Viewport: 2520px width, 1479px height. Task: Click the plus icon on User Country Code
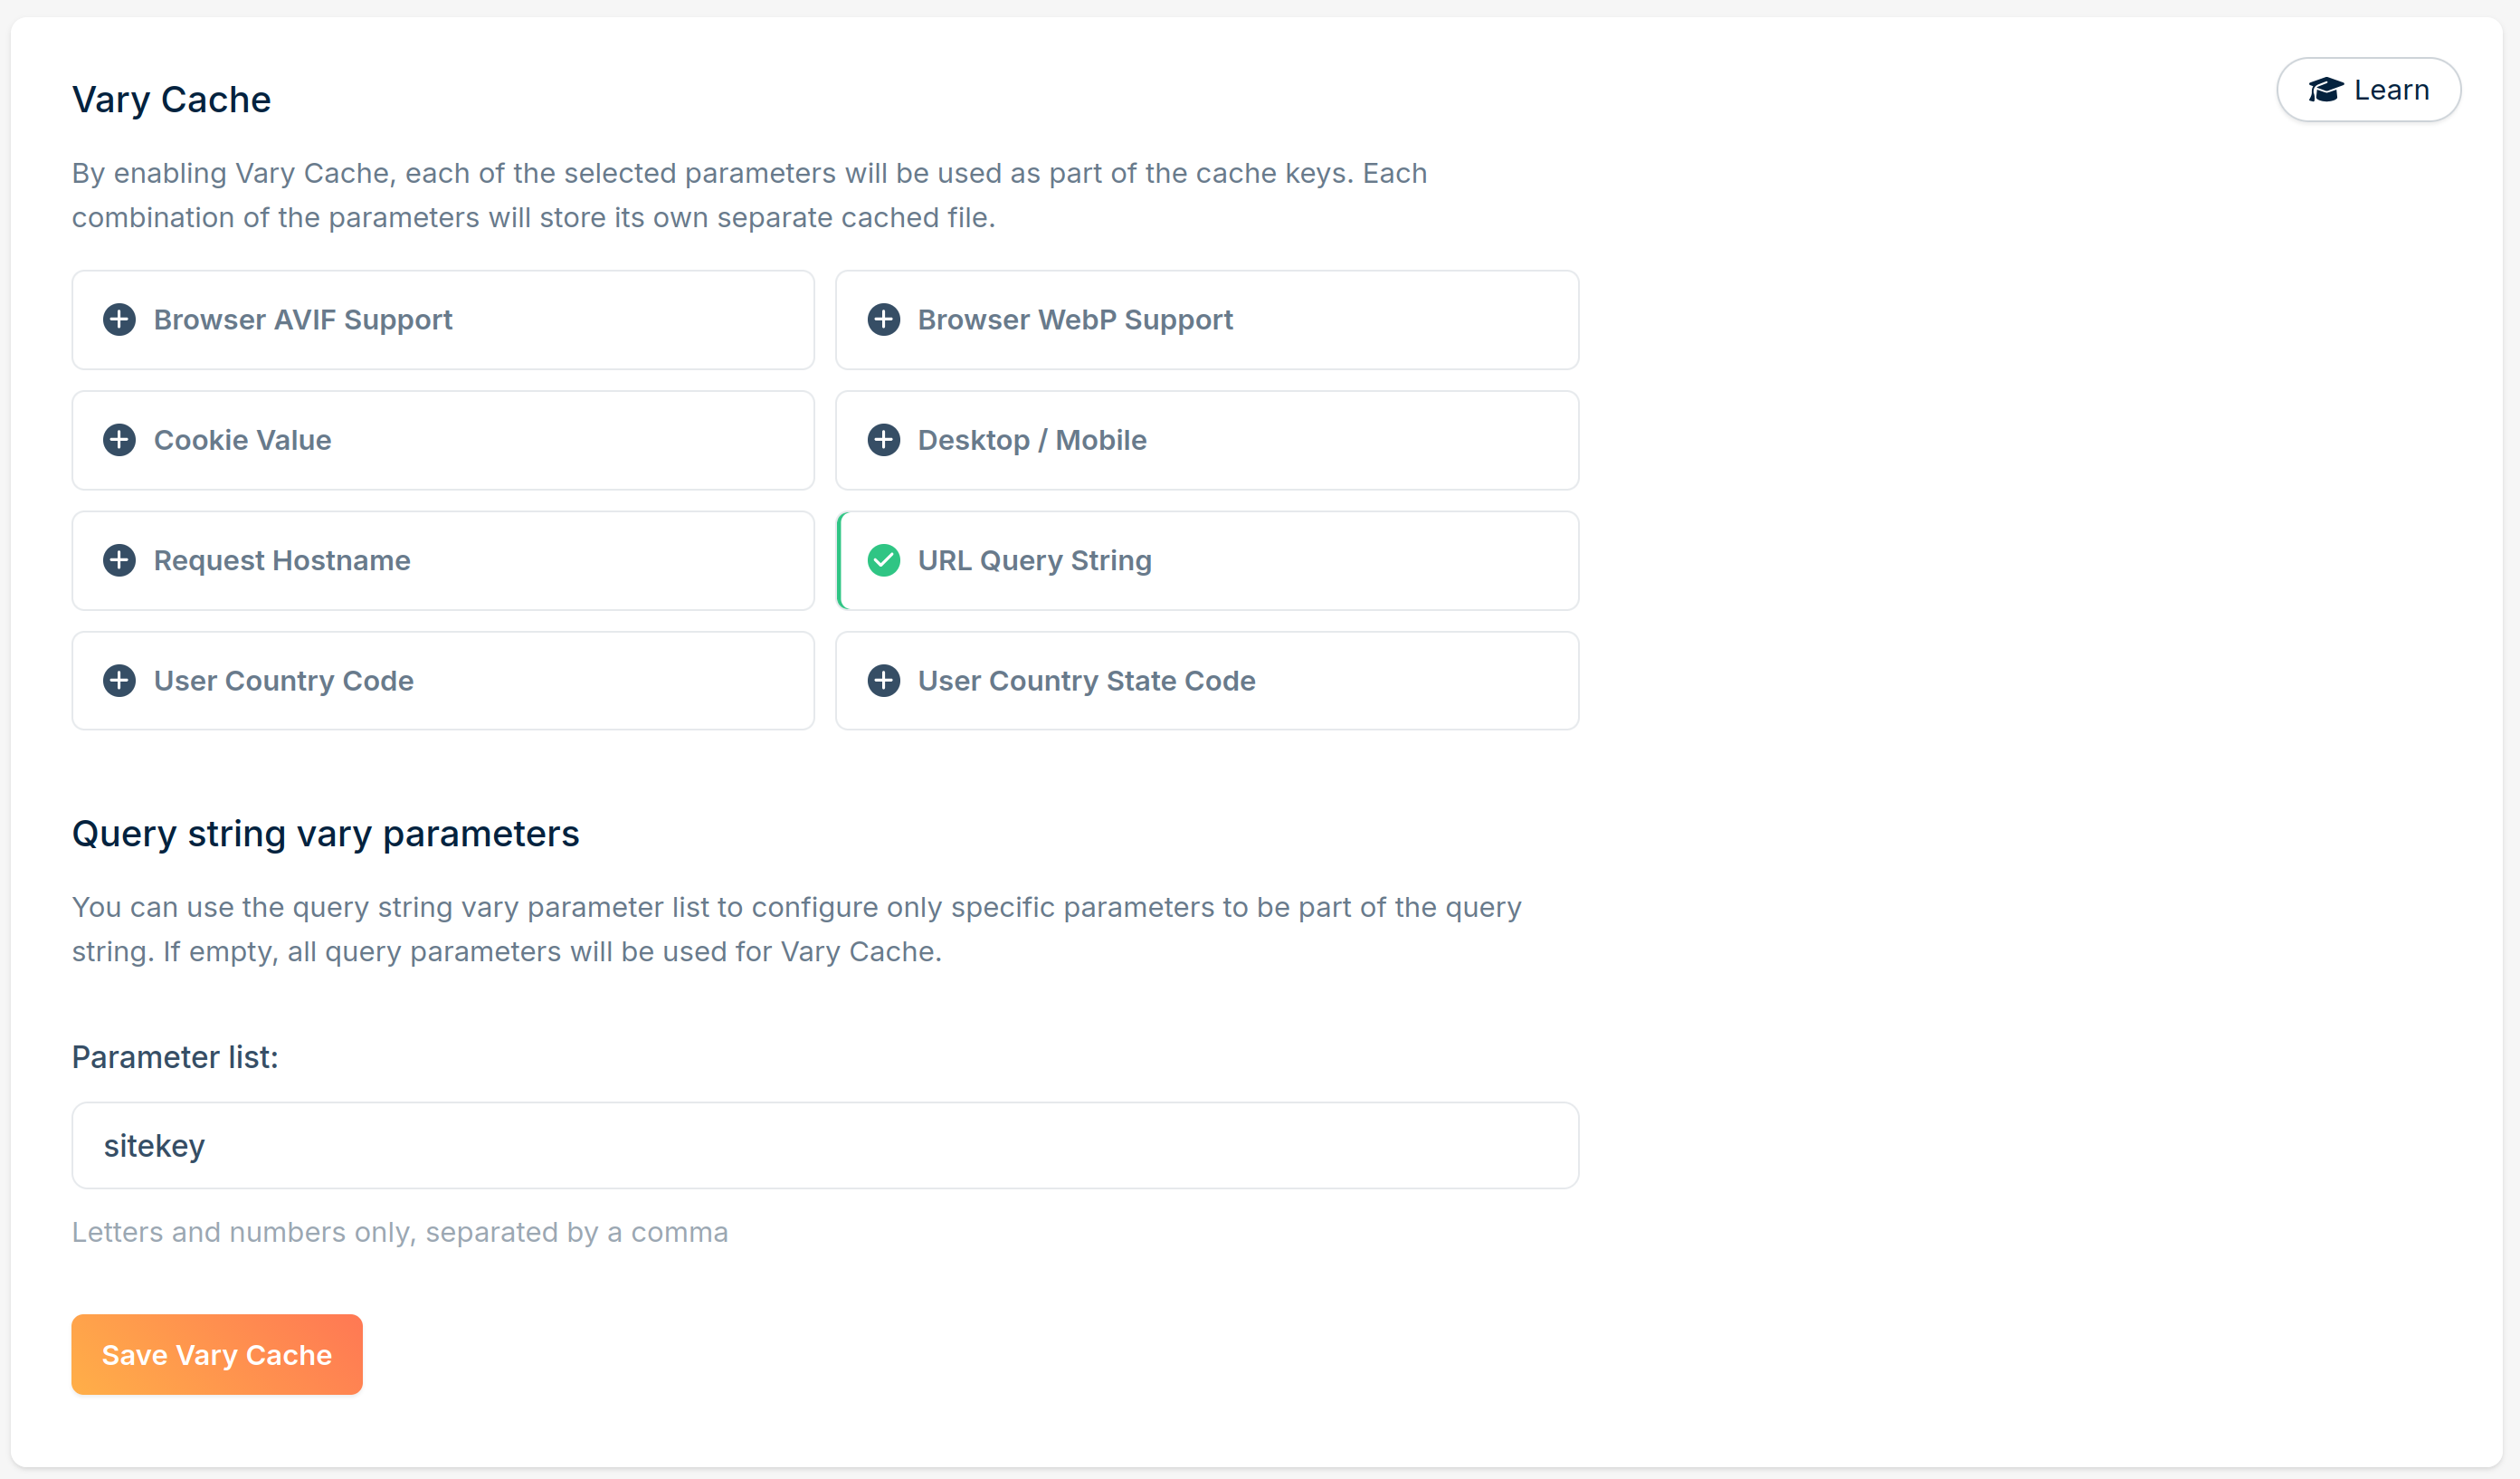(120, 680)
